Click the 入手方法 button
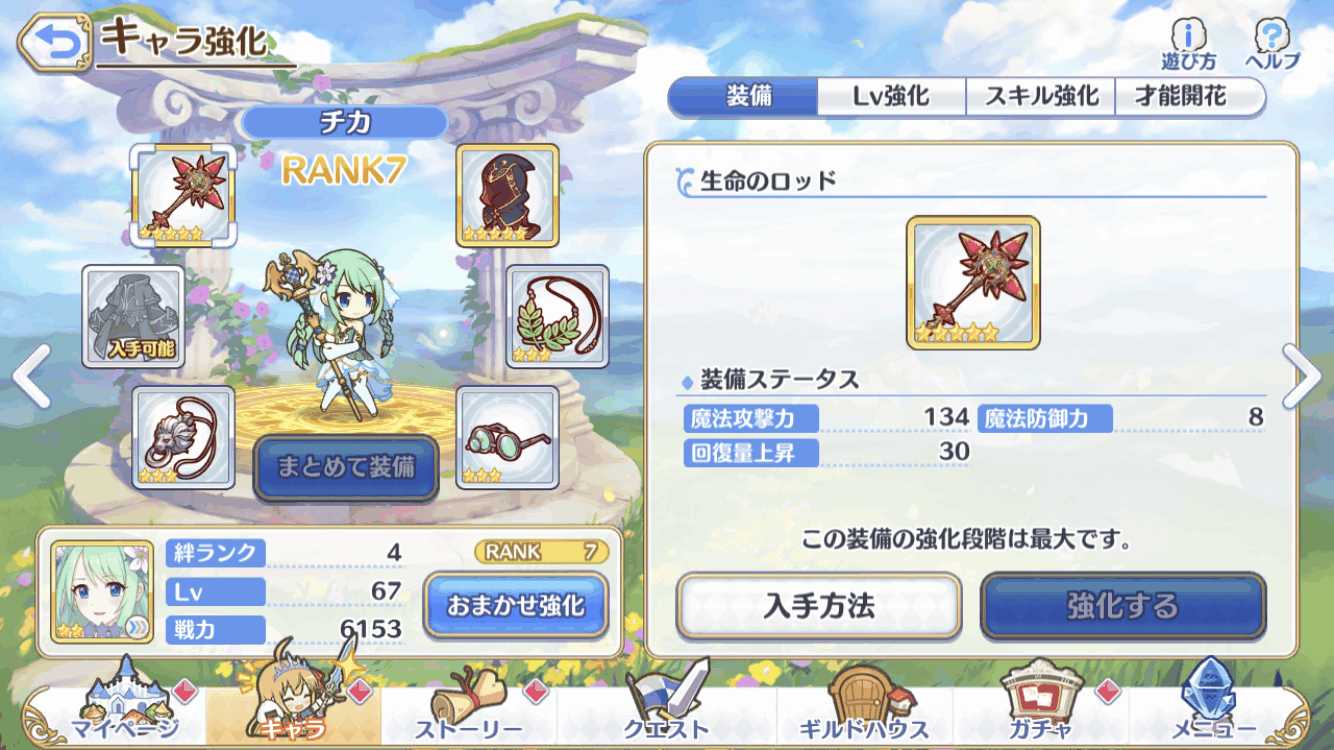Viewport: 1334px width, 750px height. click(819, 606)
